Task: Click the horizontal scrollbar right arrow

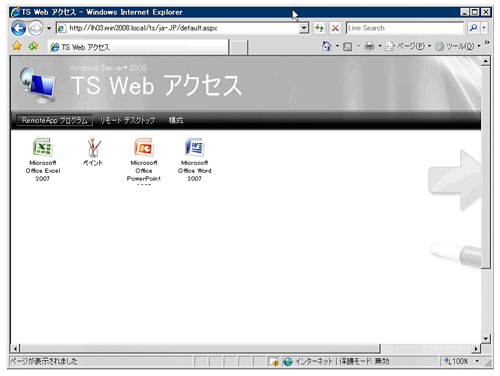Action: tap(476, 348)
